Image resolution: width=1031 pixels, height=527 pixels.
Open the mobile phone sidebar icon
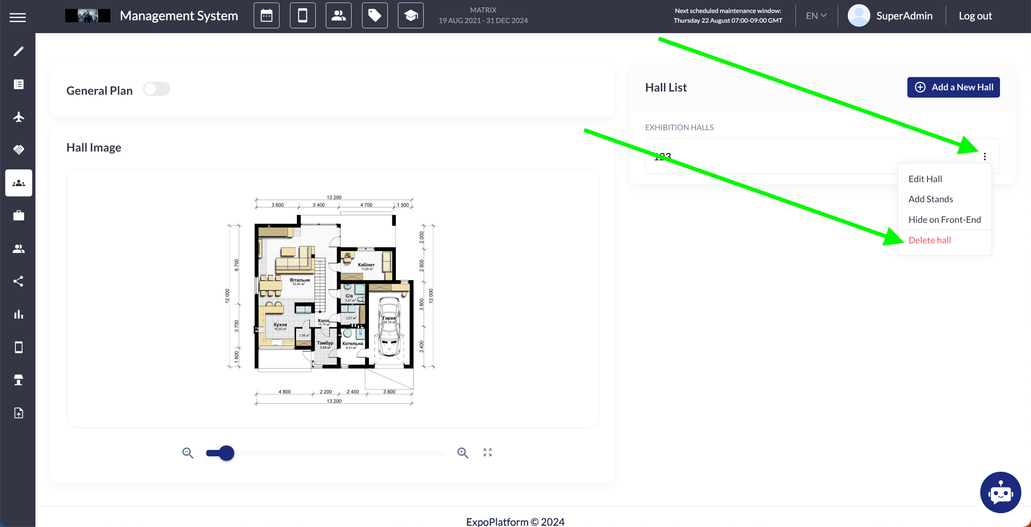point(18,347)
